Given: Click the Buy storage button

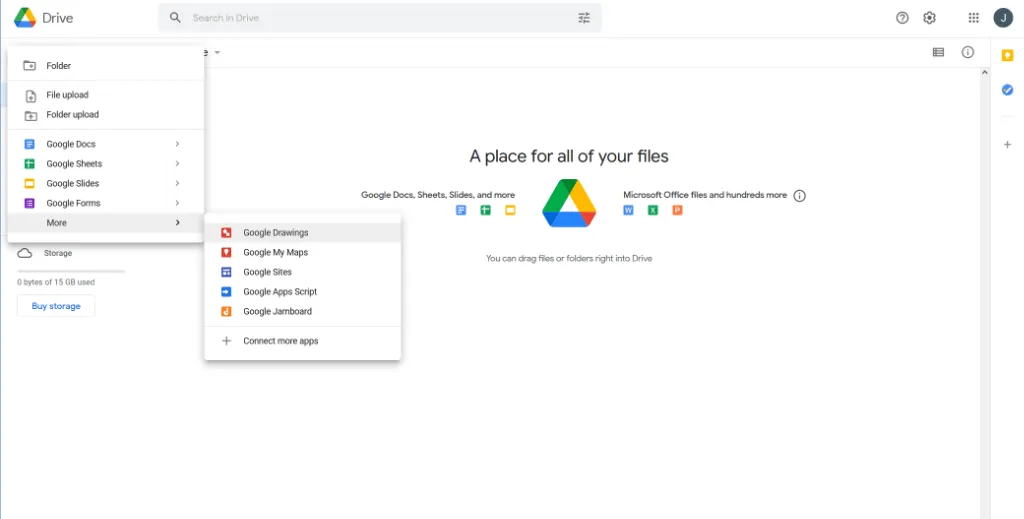Looking at the screenshot, I should 56,306.
